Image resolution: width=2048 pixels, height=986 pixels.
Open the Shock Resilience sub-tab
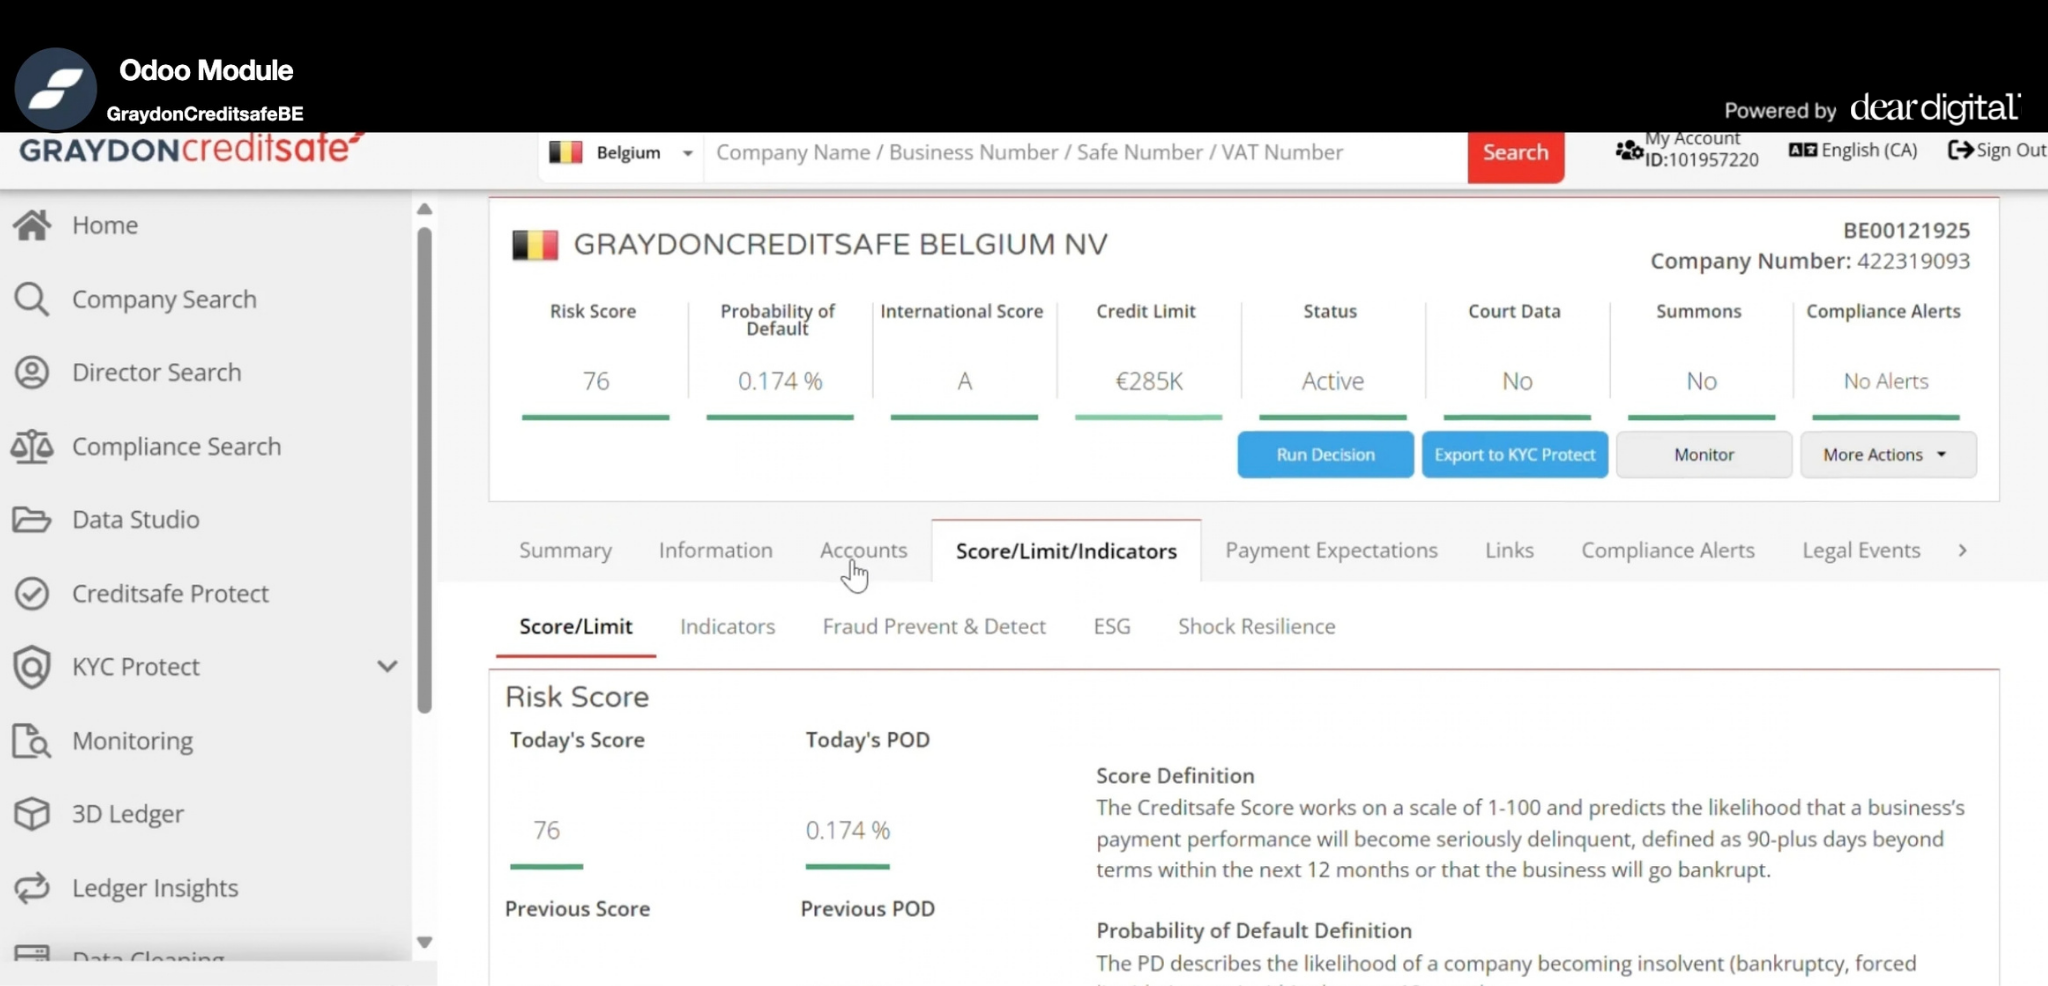tap(1256, 626)
